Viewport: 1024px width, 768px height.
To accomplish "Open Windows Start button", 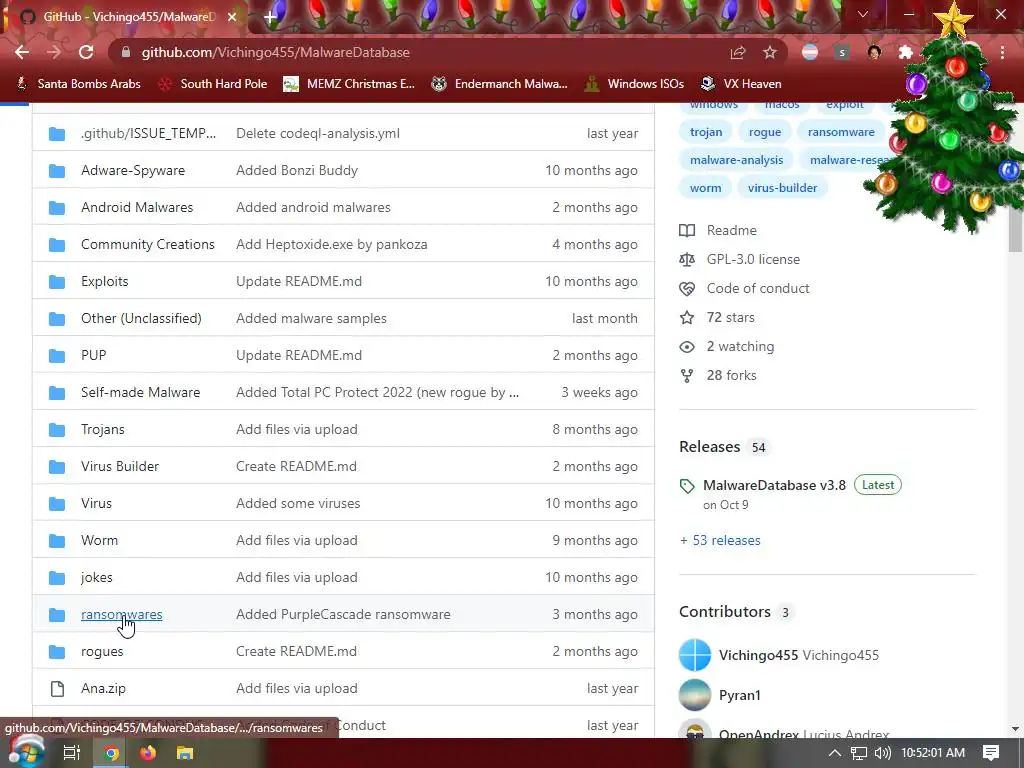I will [26, 753].
